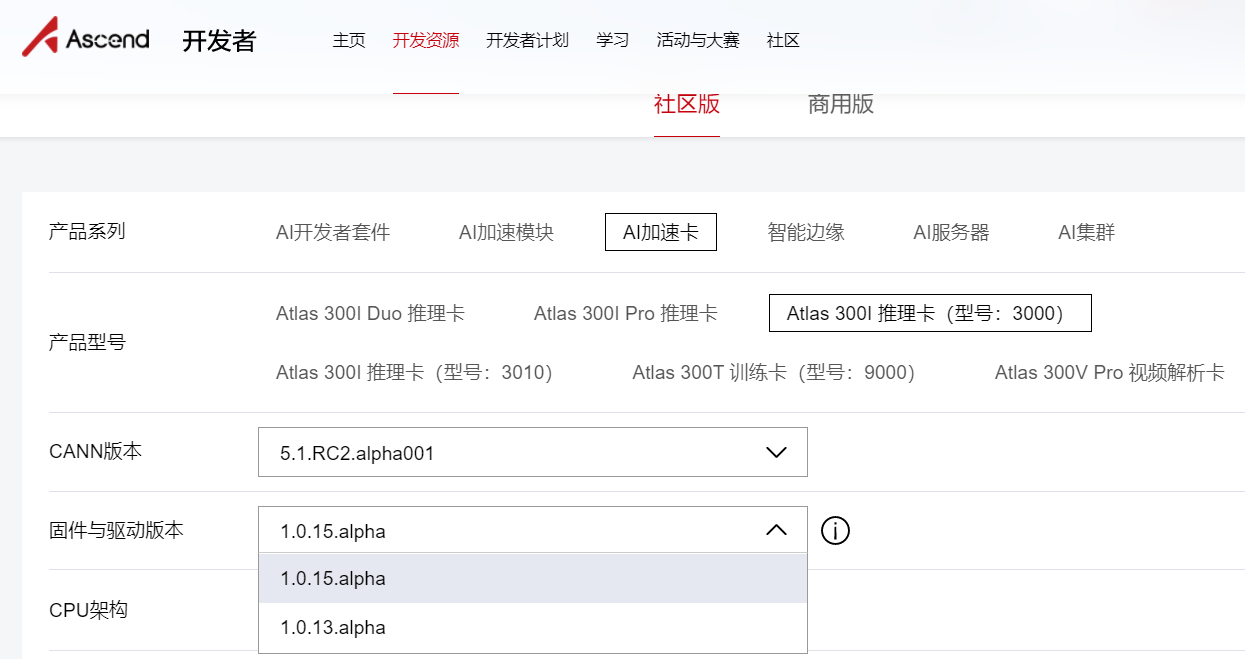
Task: Collapse the 固件与驱动版本 dropdown chevron
Action: 776,531
